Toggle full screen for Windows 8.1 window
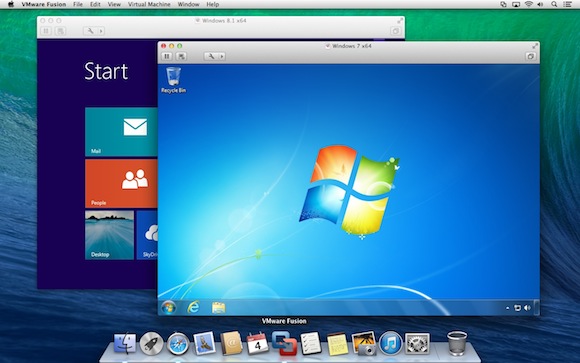 pos(400,20)
